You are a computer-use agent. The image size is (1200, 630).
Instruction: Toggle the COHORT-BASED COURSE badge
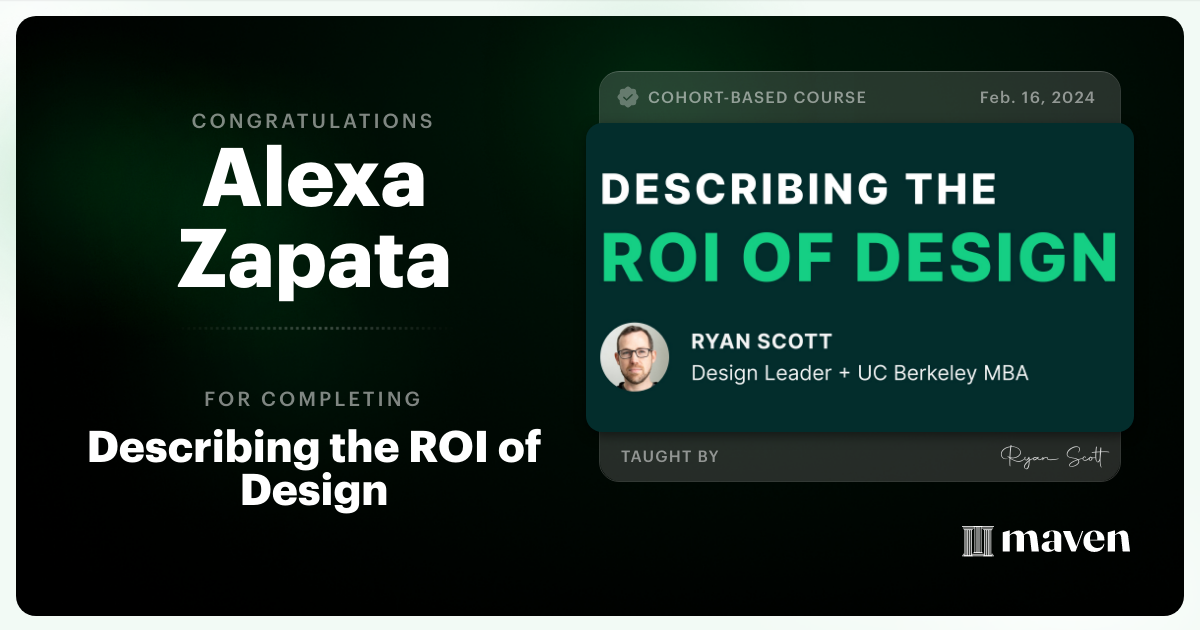pyautogui.click(x=757, y=97)
